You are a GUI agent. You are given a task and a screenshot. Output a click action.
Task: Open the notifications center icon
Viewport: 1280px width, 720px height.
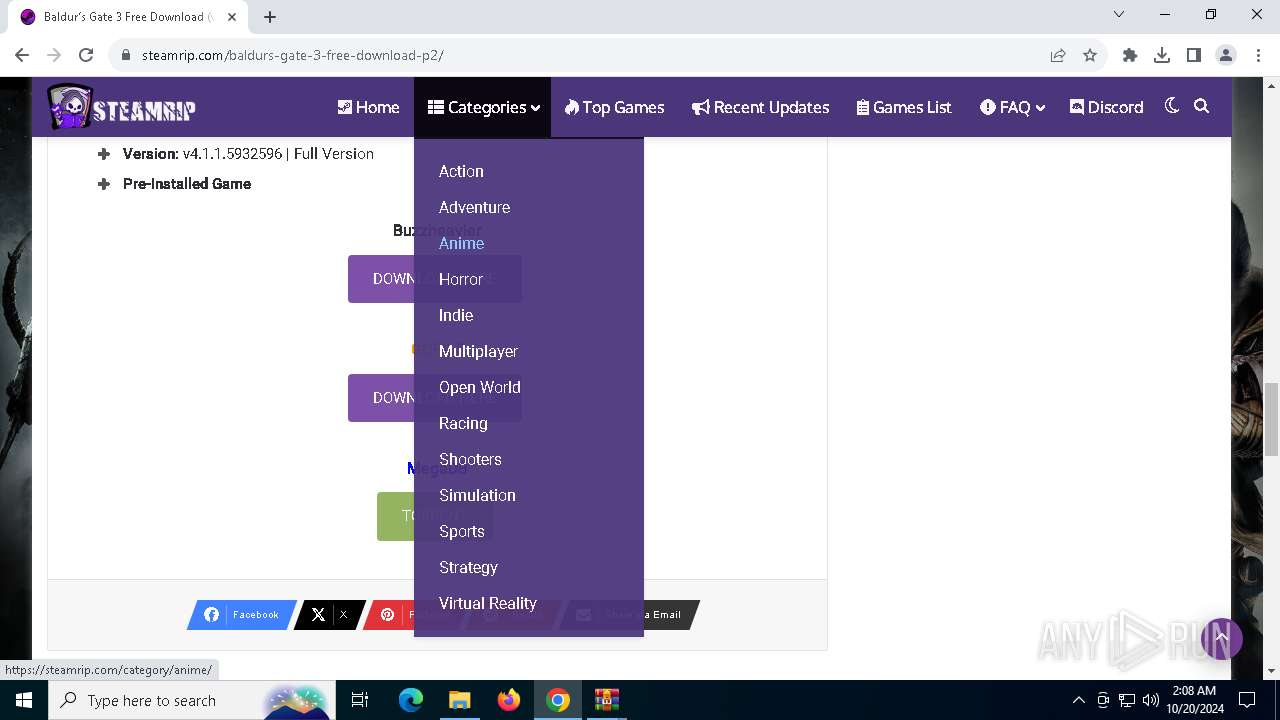pos(1247,700)
